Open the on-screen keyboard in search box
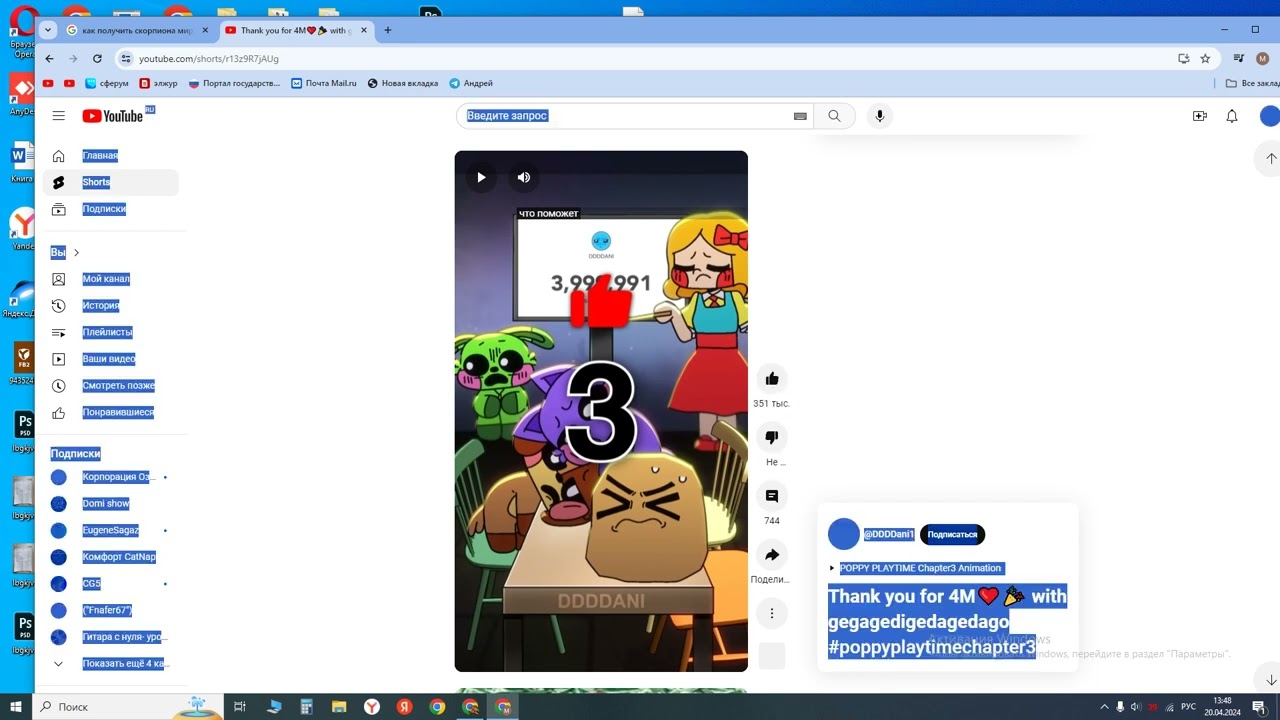 pyautogui.click(x=800, y=116)
